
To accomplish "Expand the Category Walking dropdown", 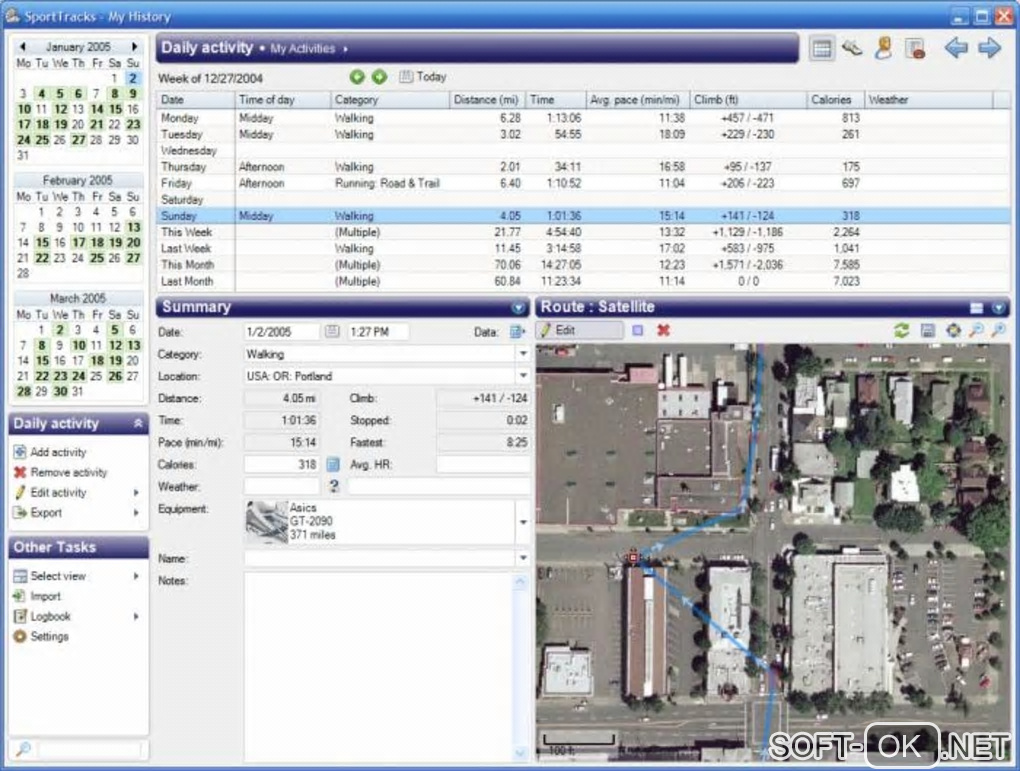I will coord(523,354).
